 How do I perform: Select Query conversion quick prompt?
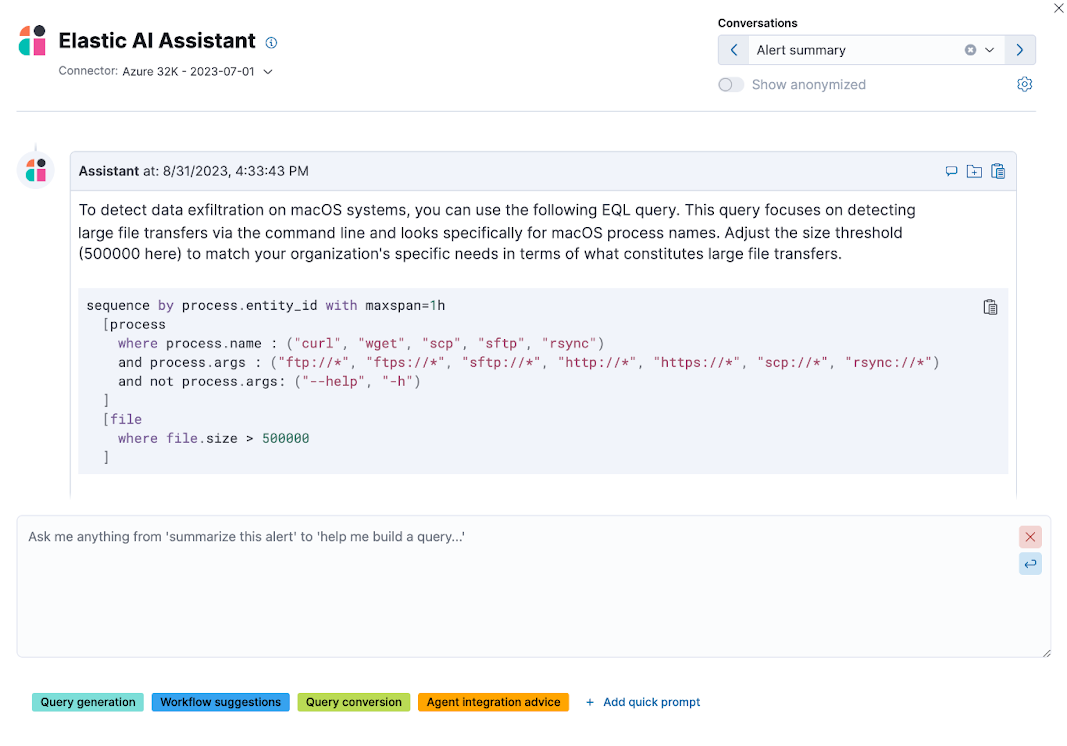pyautogui.click(x=354, y=702)
